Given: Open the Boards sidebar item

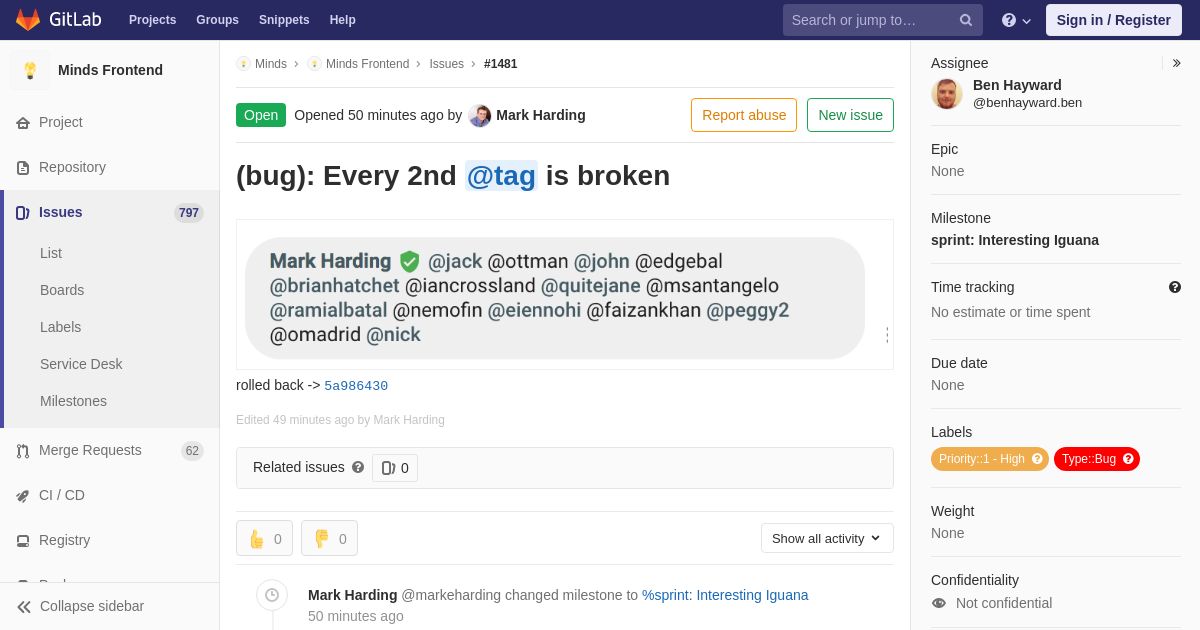Looking at the screenshot, I should click(62, 290).
